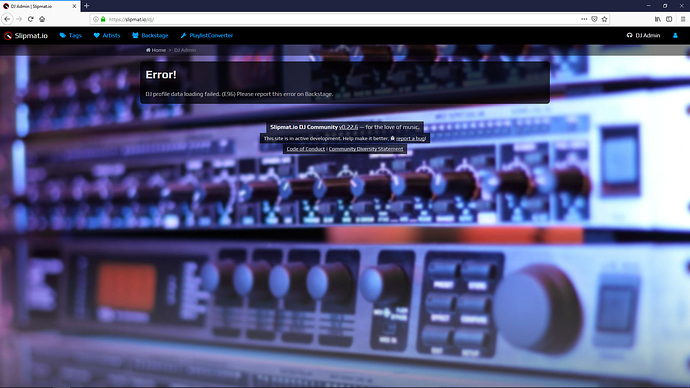The width and height of the screenshot is (690, 388).
Task: Bookmark this page with star icon
Action: 604,19
